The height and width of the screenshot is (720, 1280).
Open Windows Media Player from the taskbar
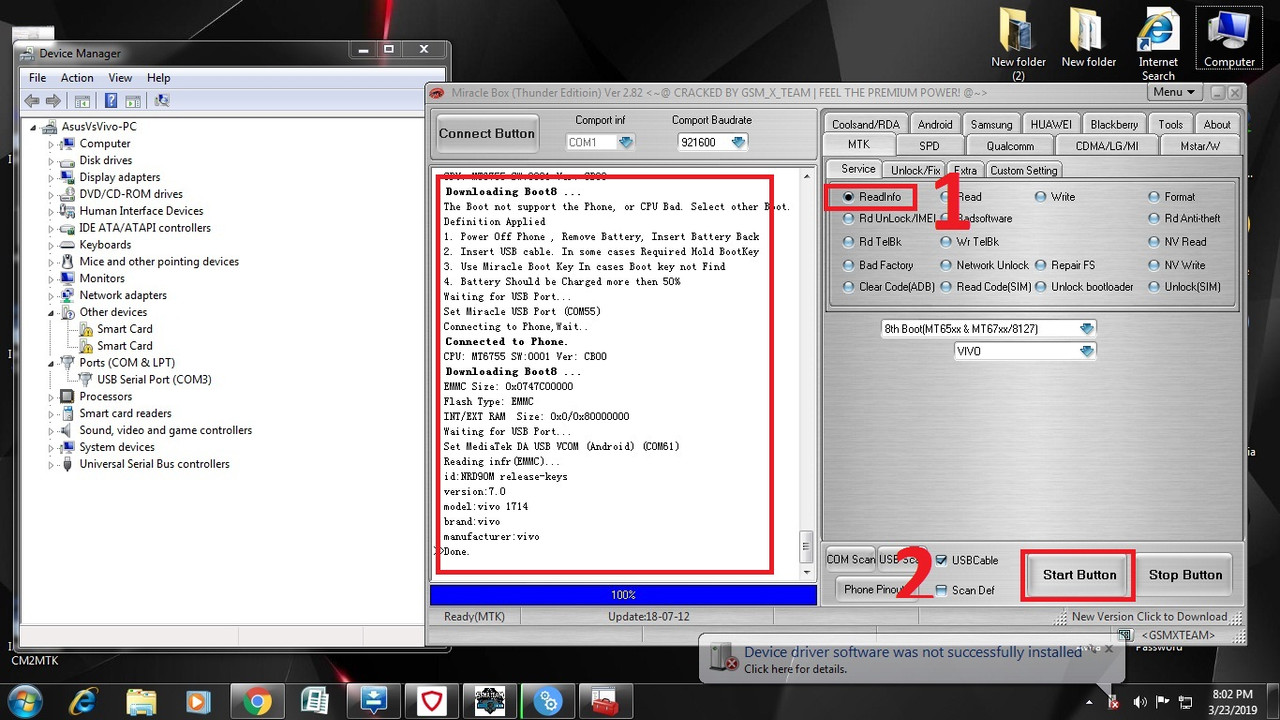(198, 701)
